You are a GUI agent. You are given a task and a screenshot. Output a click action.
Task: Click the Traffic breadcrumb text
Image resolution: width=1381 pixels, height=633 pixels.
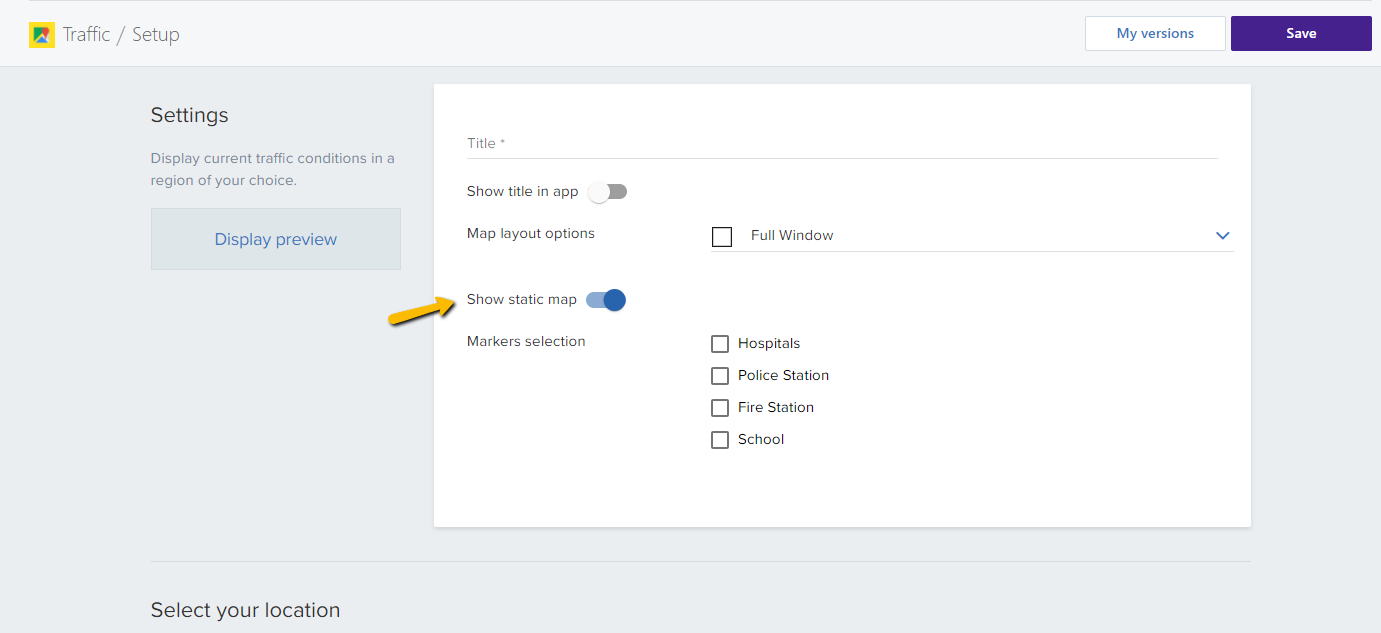click(86, 35)
